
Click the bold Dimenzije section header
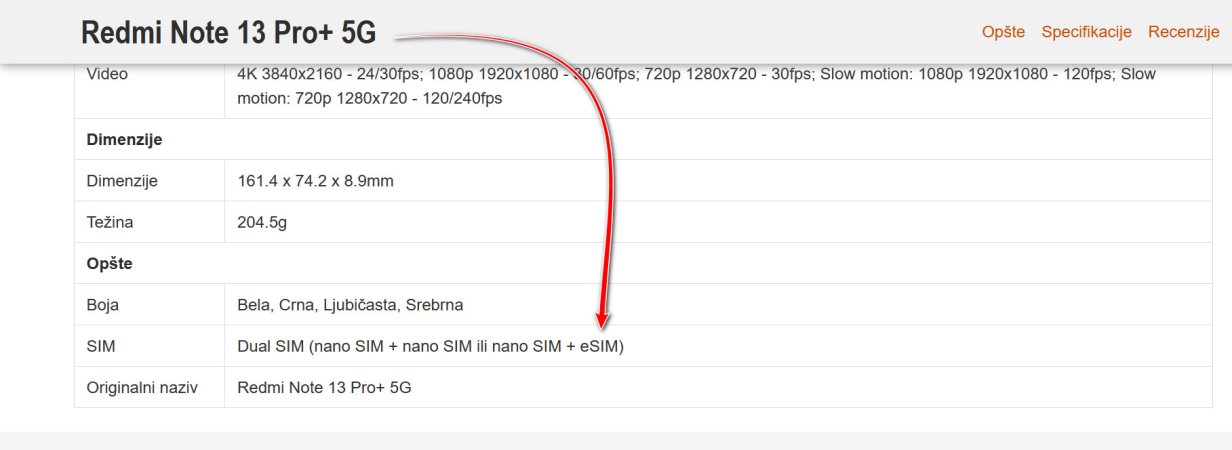point(124,140)
